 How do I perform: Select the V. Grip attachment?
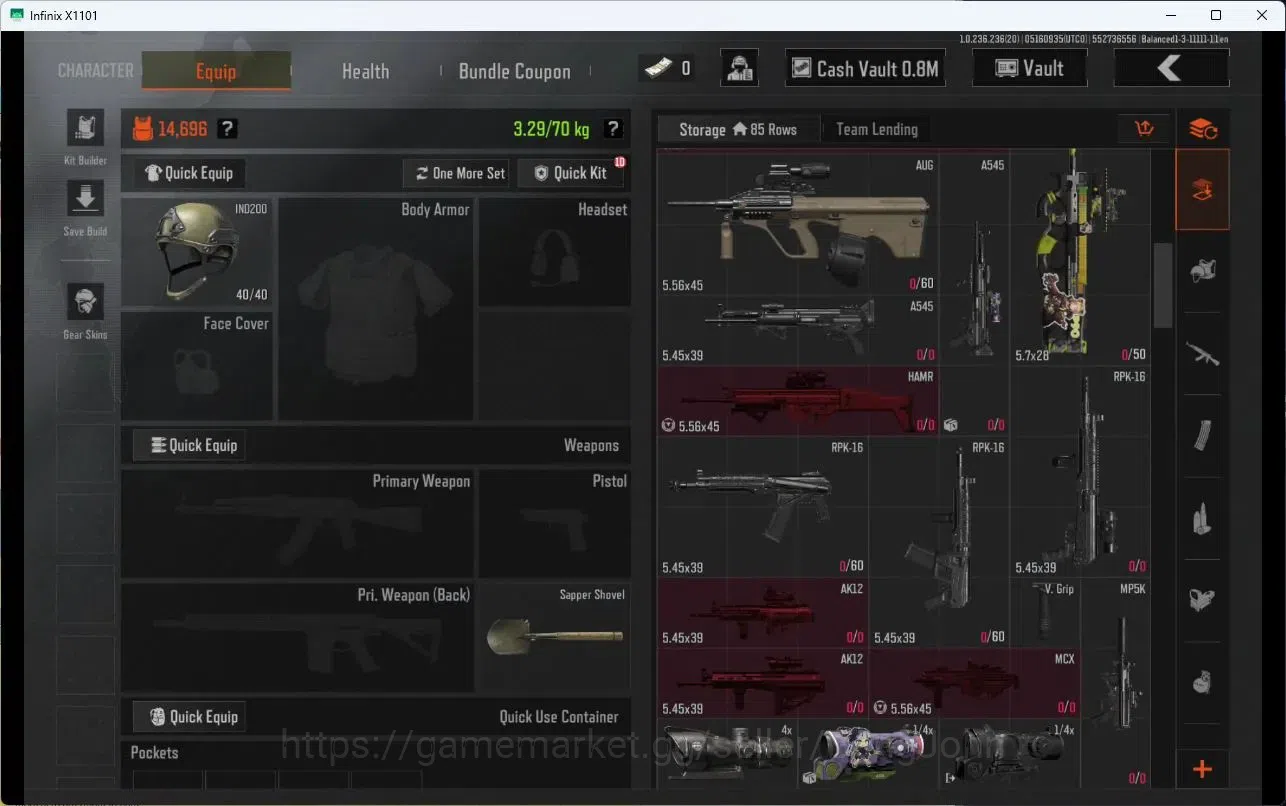1046,612
